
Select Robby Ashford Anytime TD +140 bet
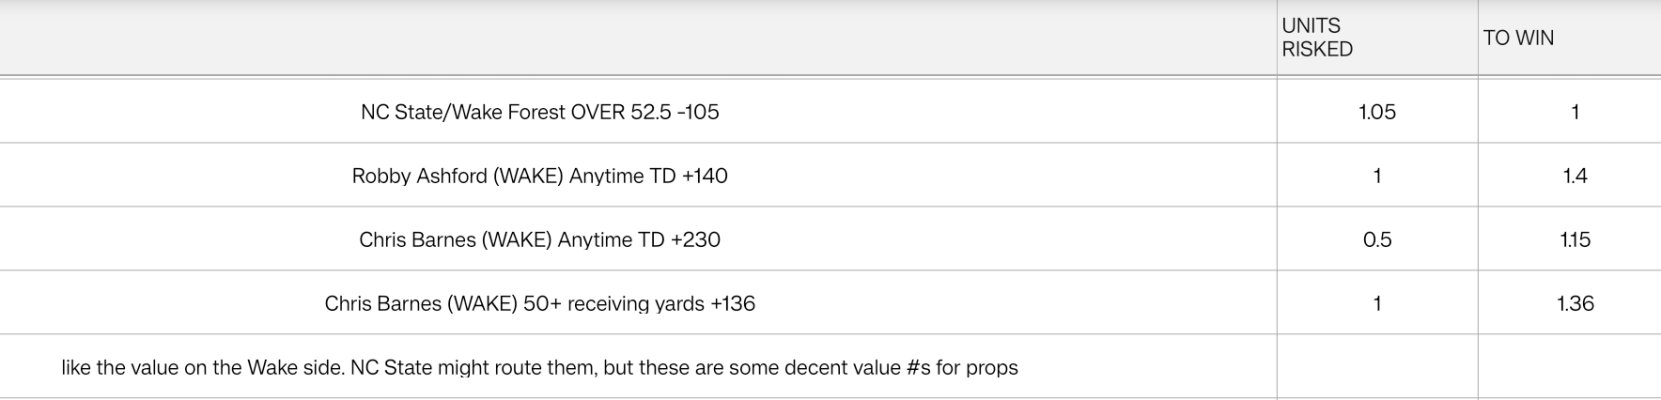coord(540,176)
